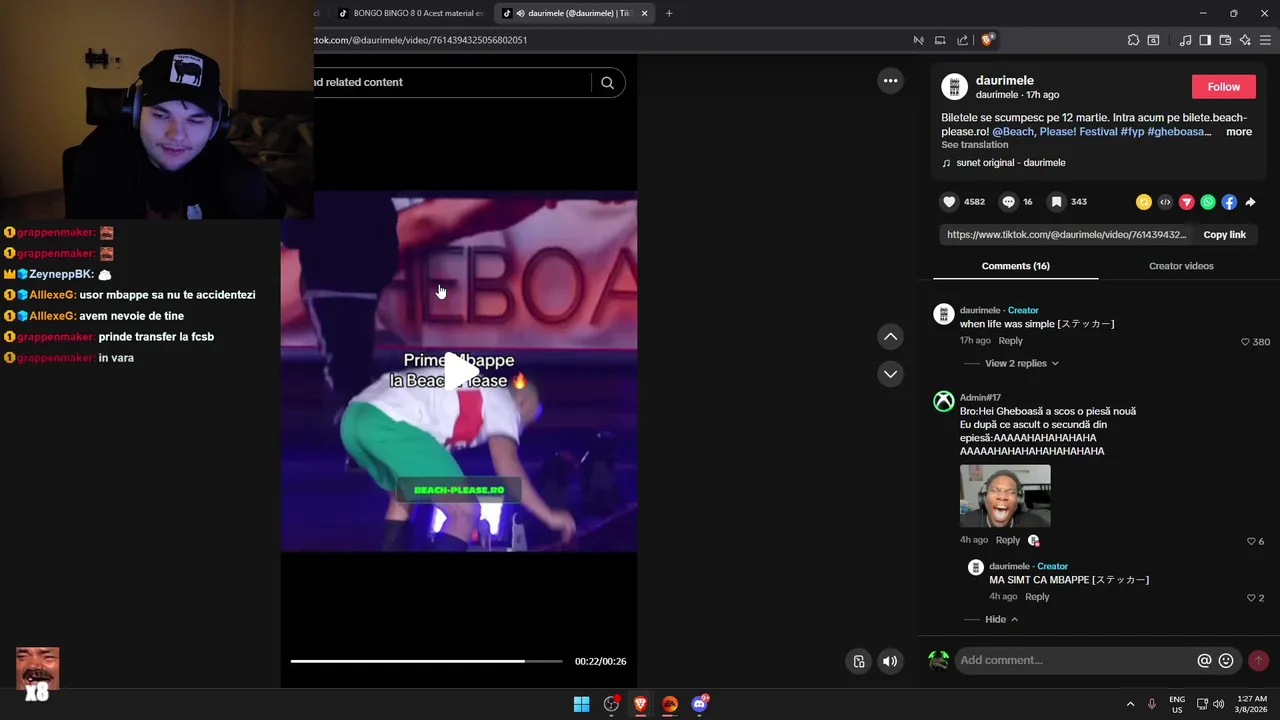
Task: Open the three-dot more menu on video
Action: pyautogui.click(x=890, y=81)
